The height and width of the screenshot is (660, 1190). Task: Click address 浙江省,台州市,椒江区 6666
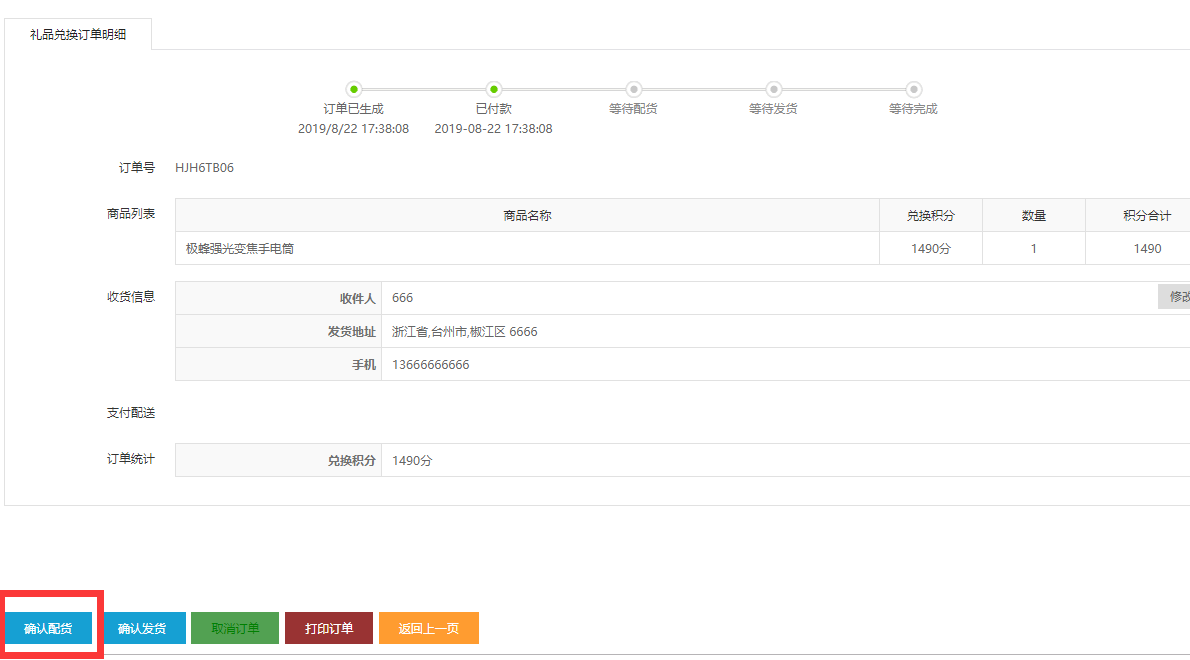click(x=464, y=332)
